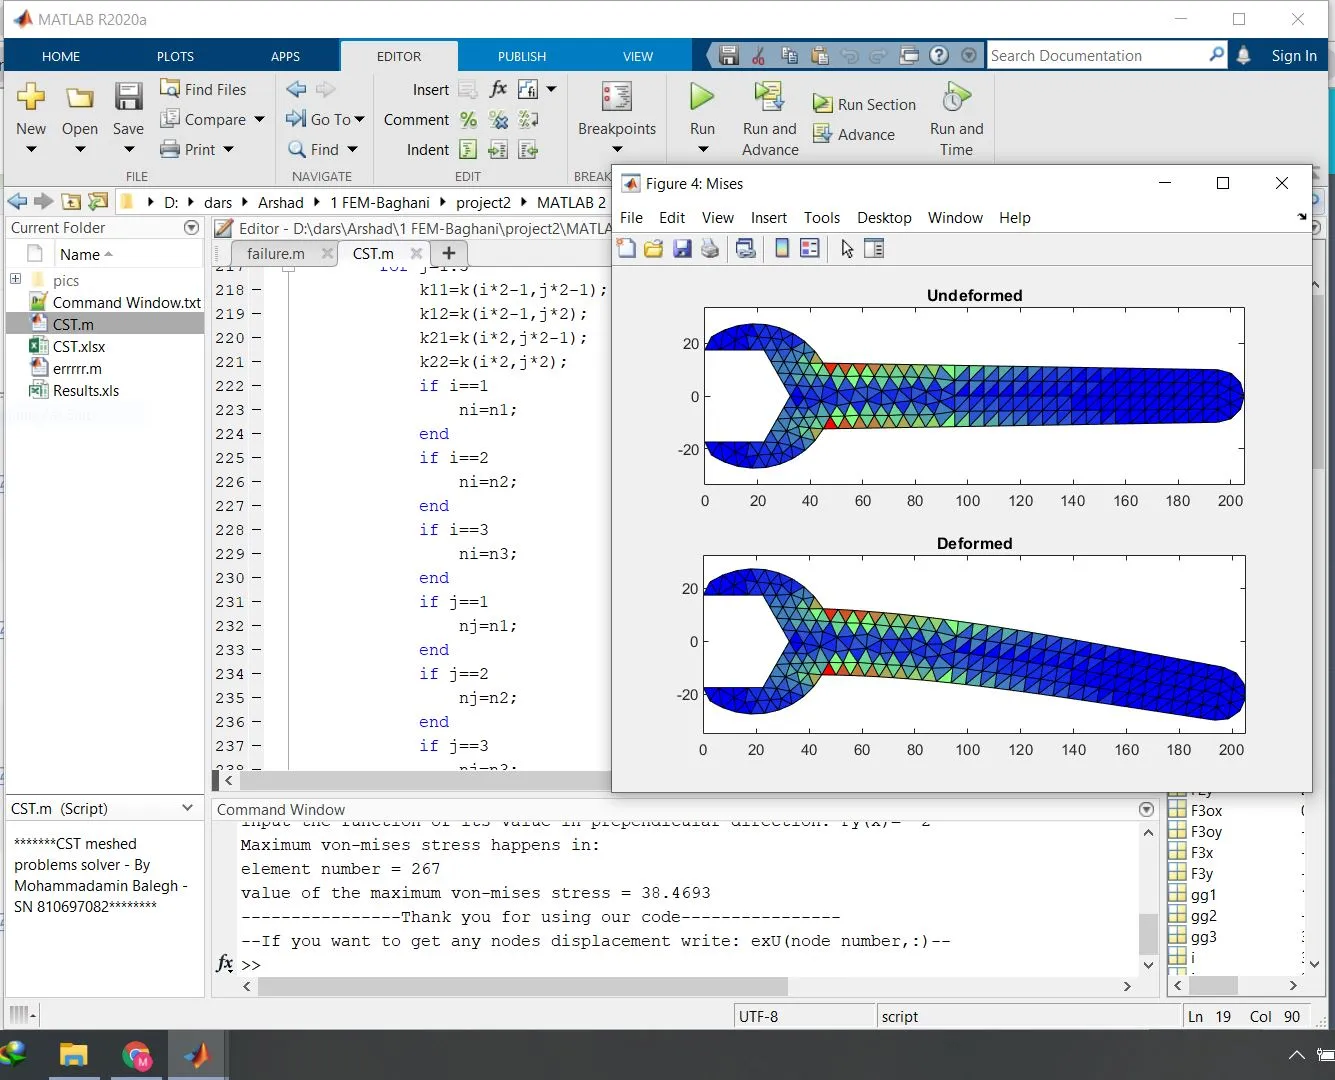Screen dimensions: 1335x1080
Task: Switch to the PLOTS ribbon tab
Action: click(x=175, y=56)
